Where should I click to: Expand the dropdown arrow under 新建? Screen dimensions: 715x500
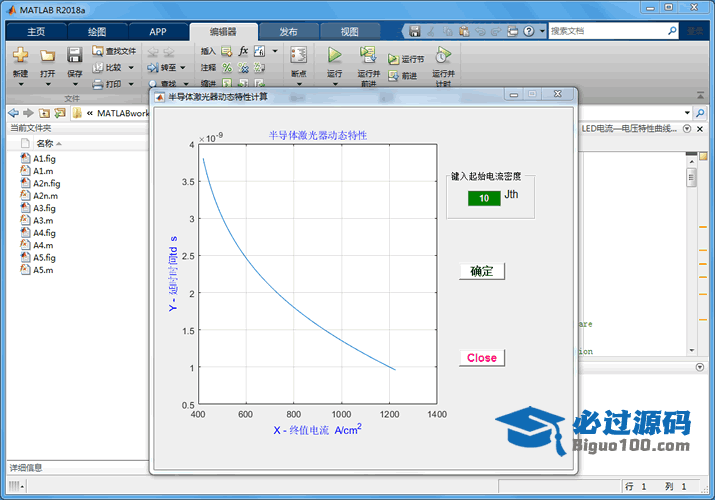21,84
